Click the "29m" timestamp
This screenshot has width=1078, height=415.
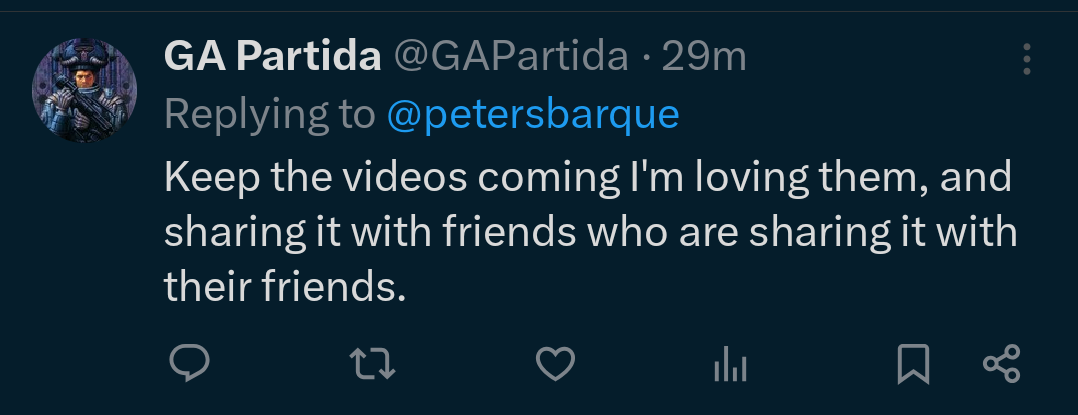[x=704, y=58]
